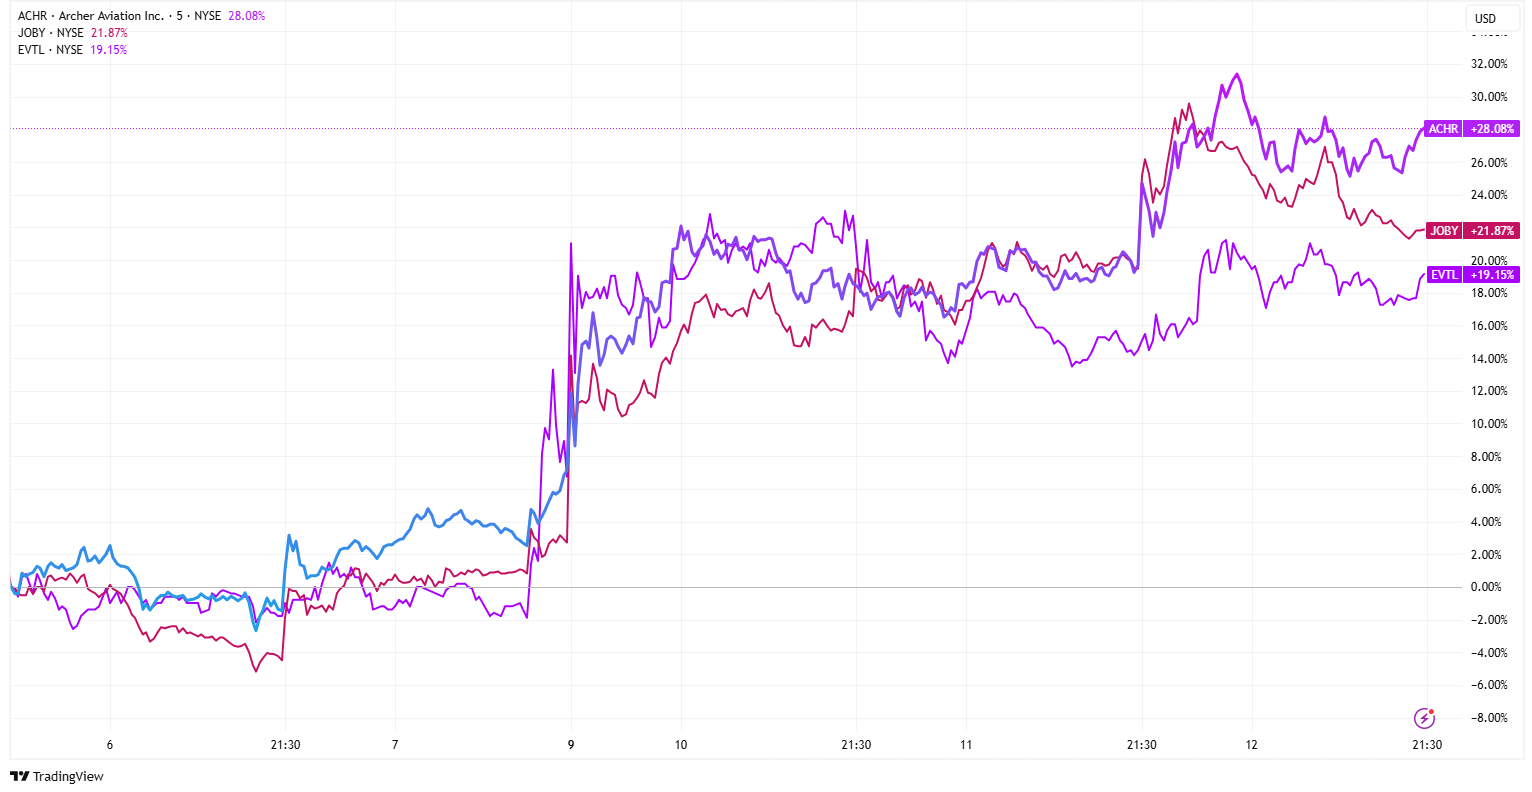Image resolution: width=1532 pixels, height=792 pixels.
Task: Select the JOBY · NYSE legend entry
Action: [51, 33]
